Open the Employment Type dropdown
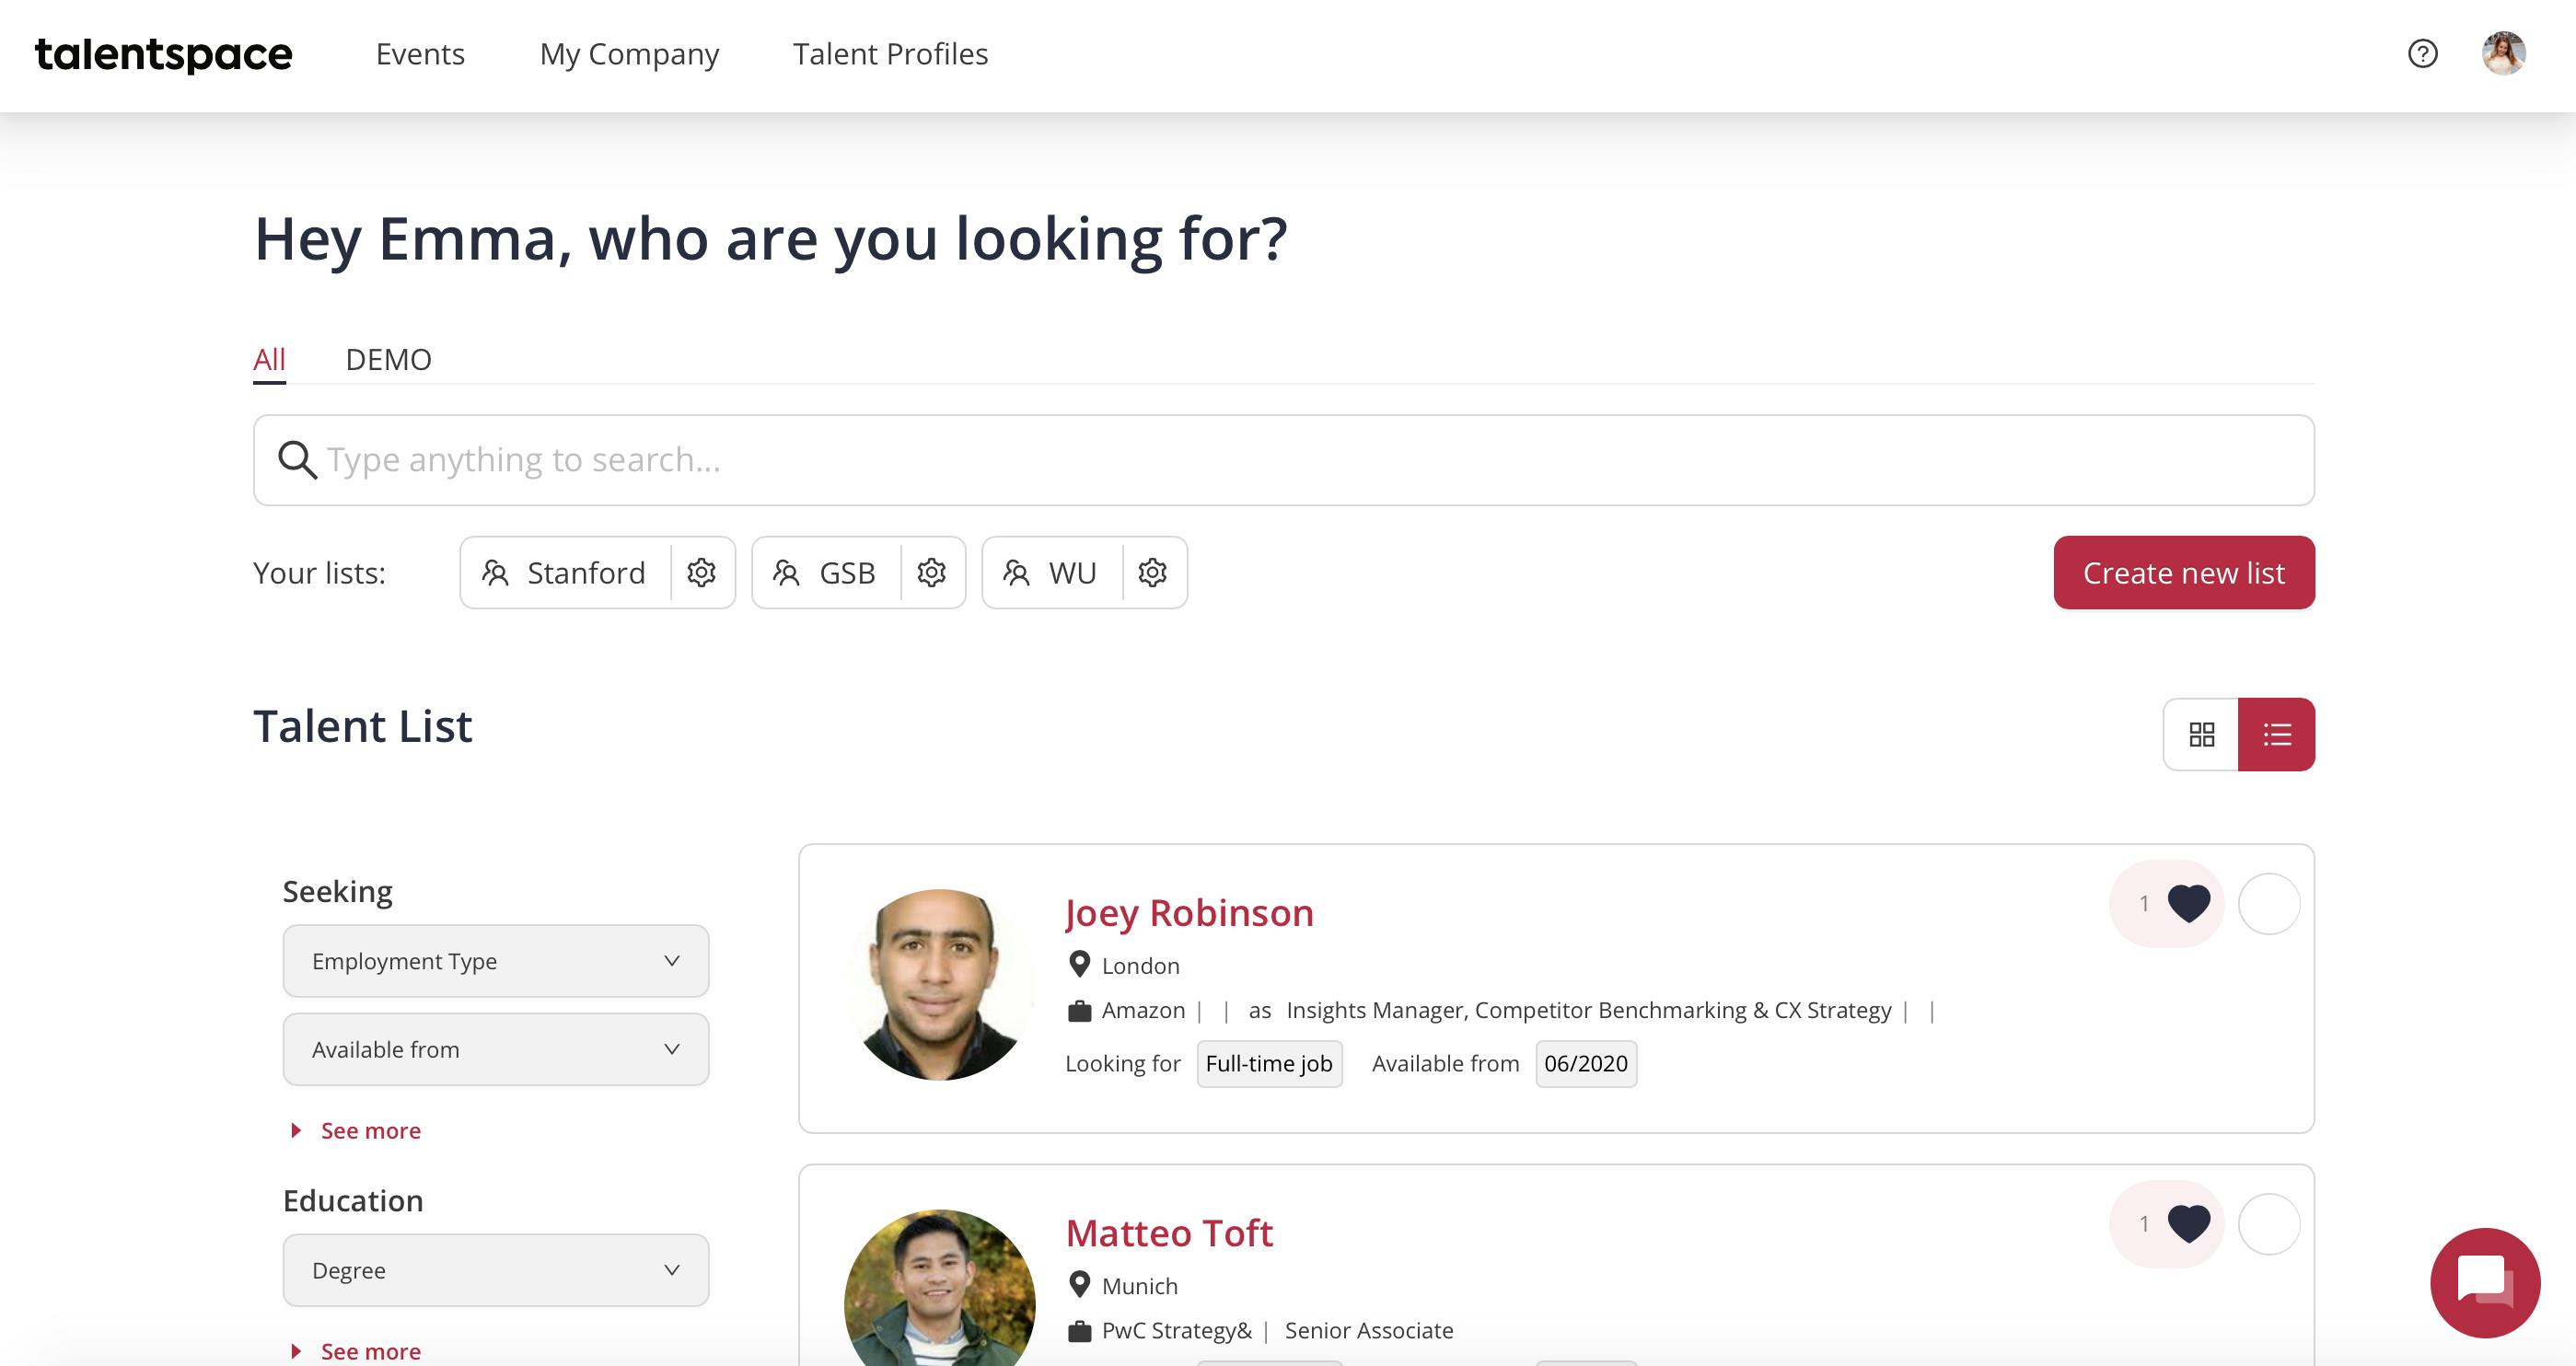 click(x=496, y=961)
